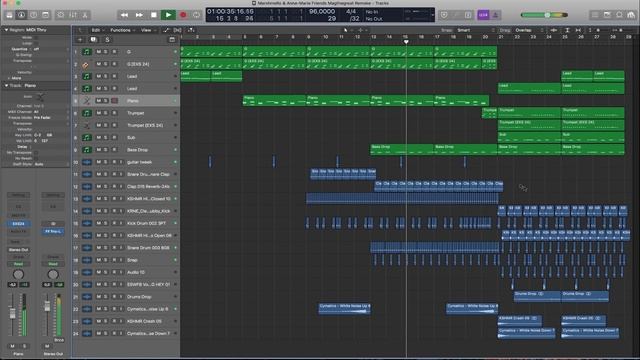Open the Drag Overlap dropdown

[529, 30]
